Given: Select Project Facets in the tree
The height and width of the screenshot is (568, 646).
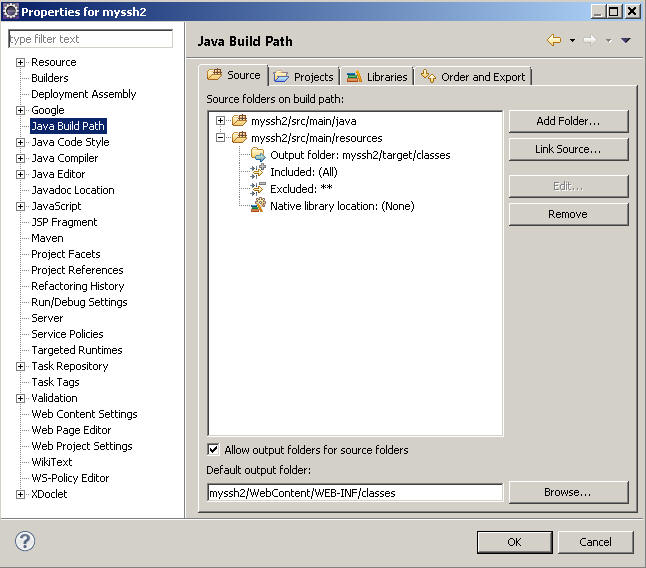Looking at the screenshot, I should point(66,254).
